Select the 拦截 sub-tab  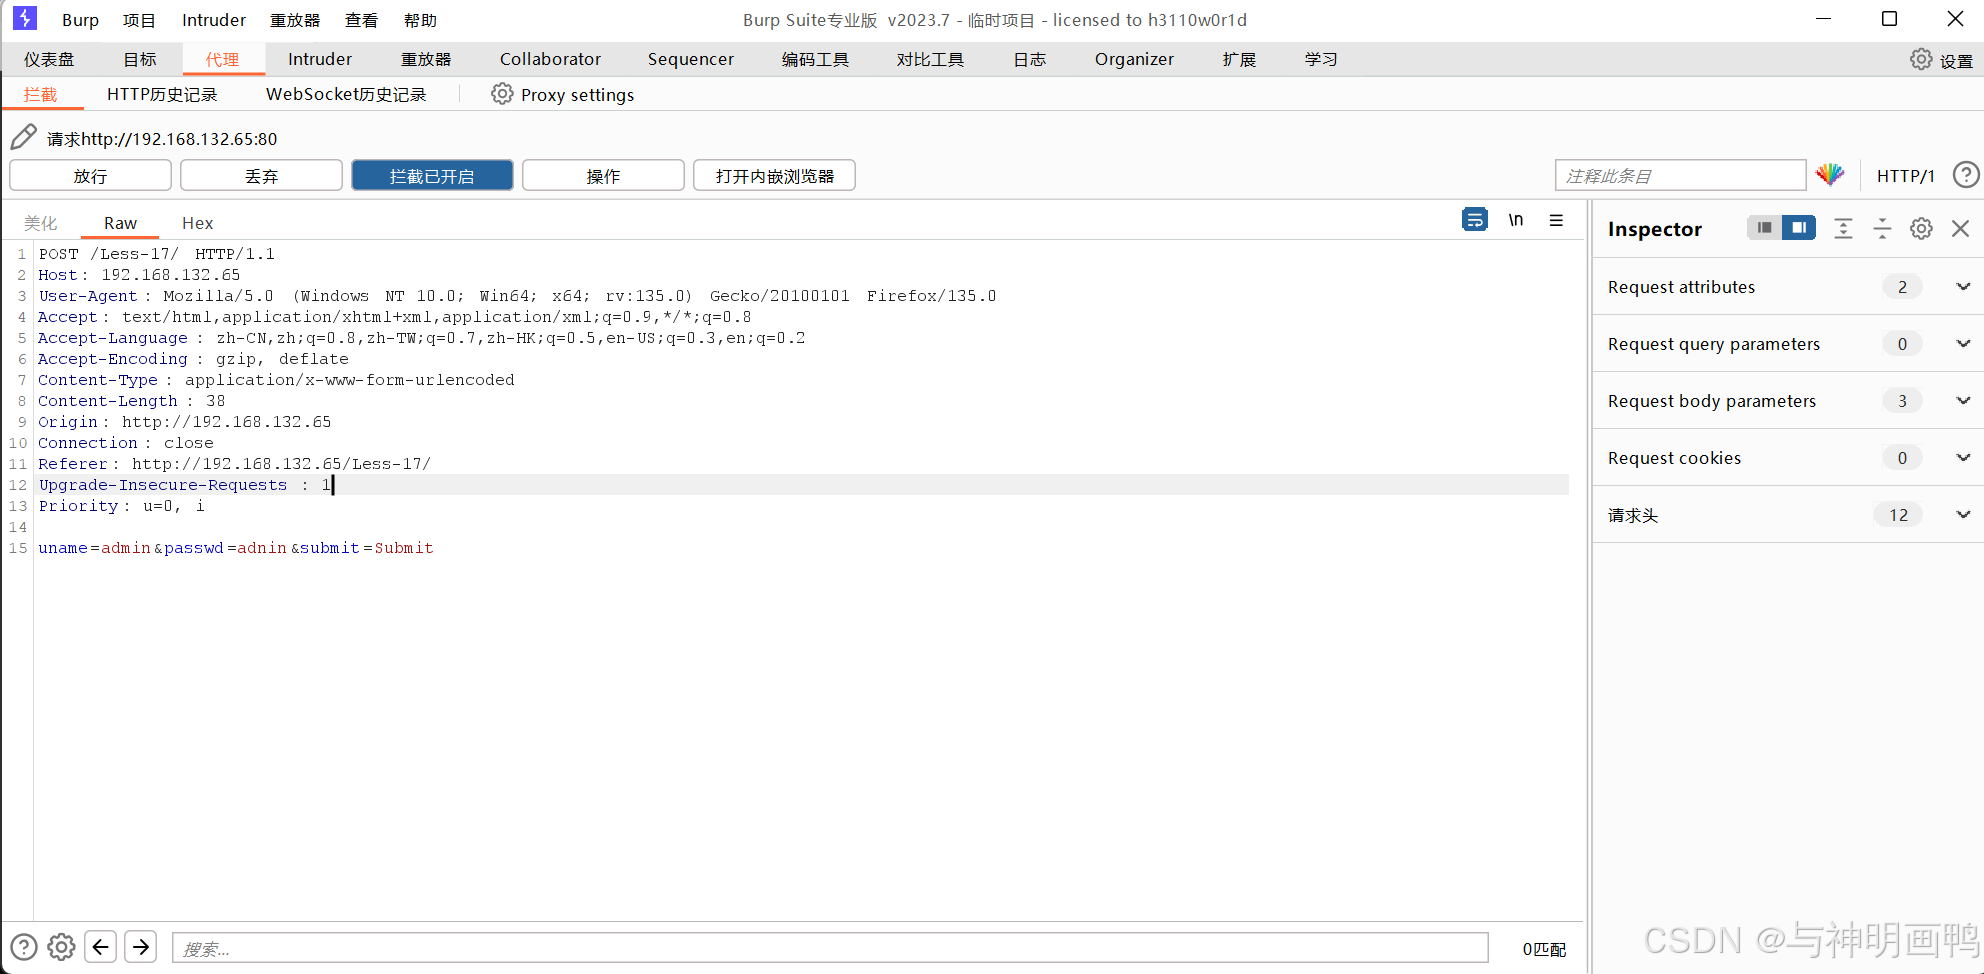[41, 94]
